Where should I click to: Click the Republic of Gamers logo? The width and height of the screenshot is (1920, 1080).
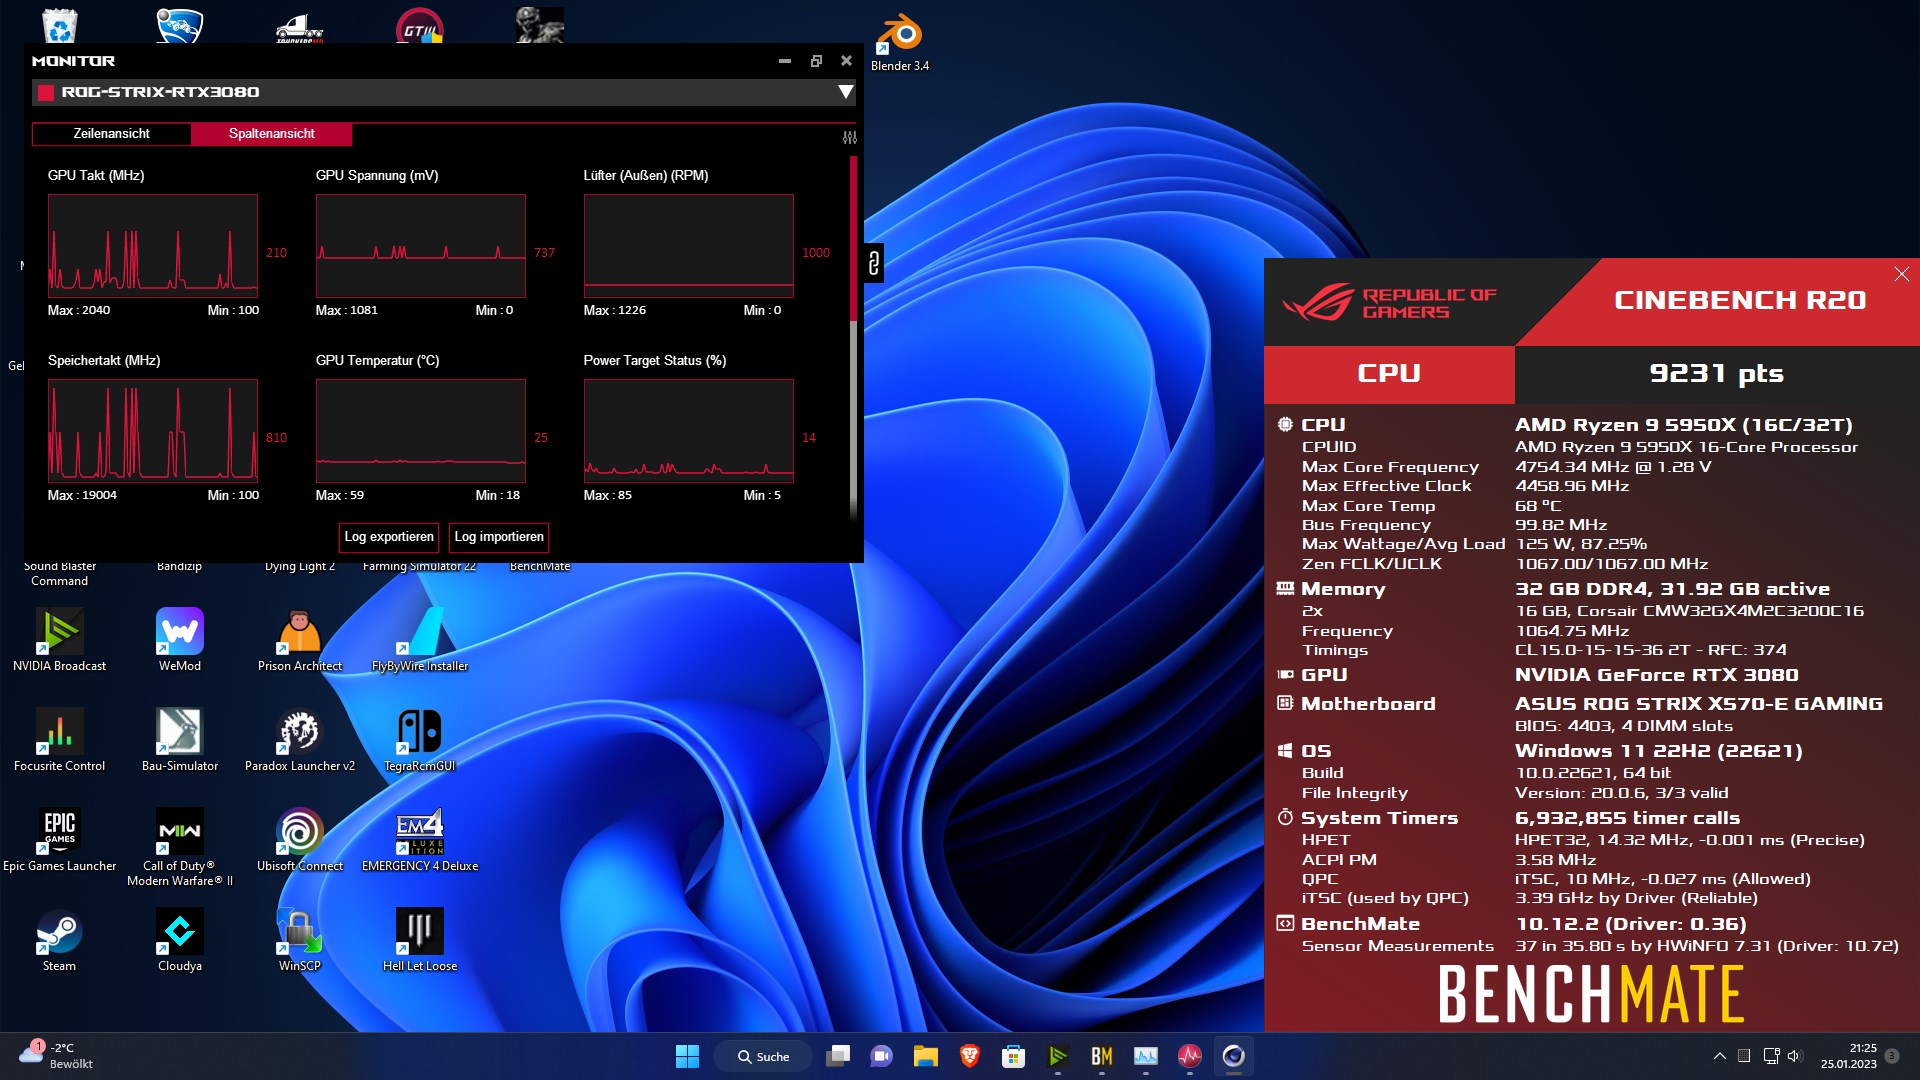click(x=1390, y=303)
